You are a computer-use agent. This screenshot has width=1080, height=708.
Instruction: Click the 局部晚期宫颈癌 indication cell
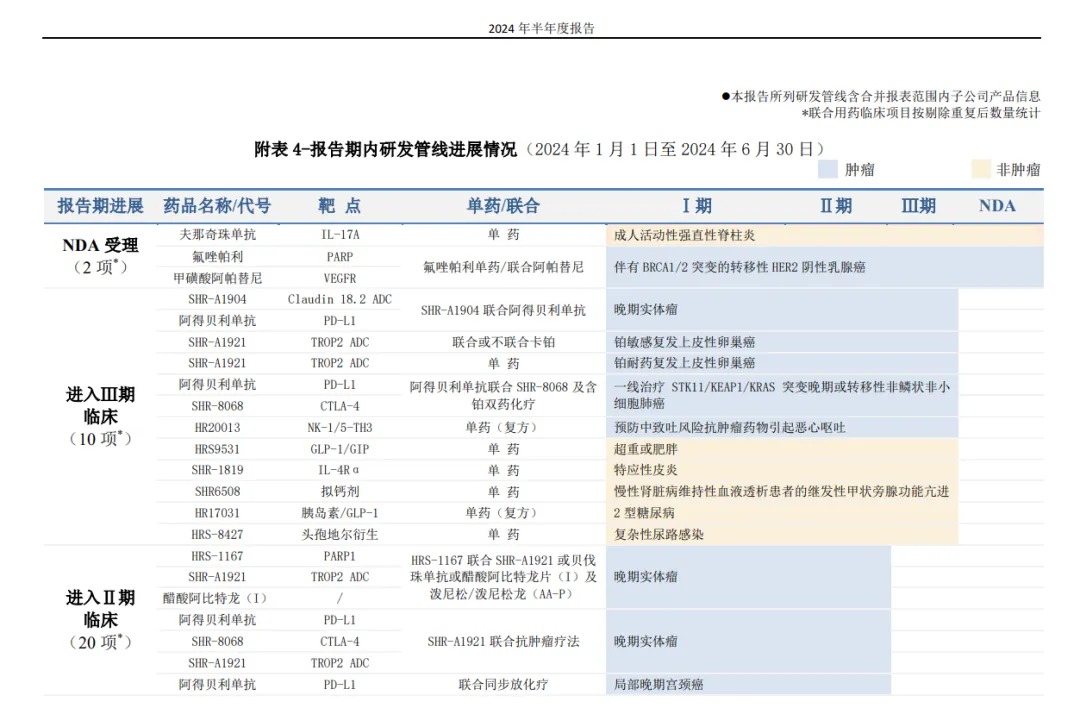658,684
